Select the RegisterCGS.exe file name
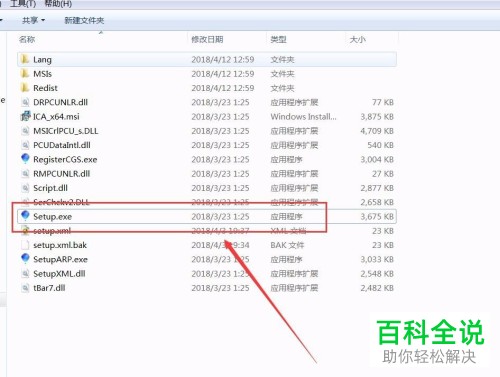 pyautogui.click(x=65, y=160)
